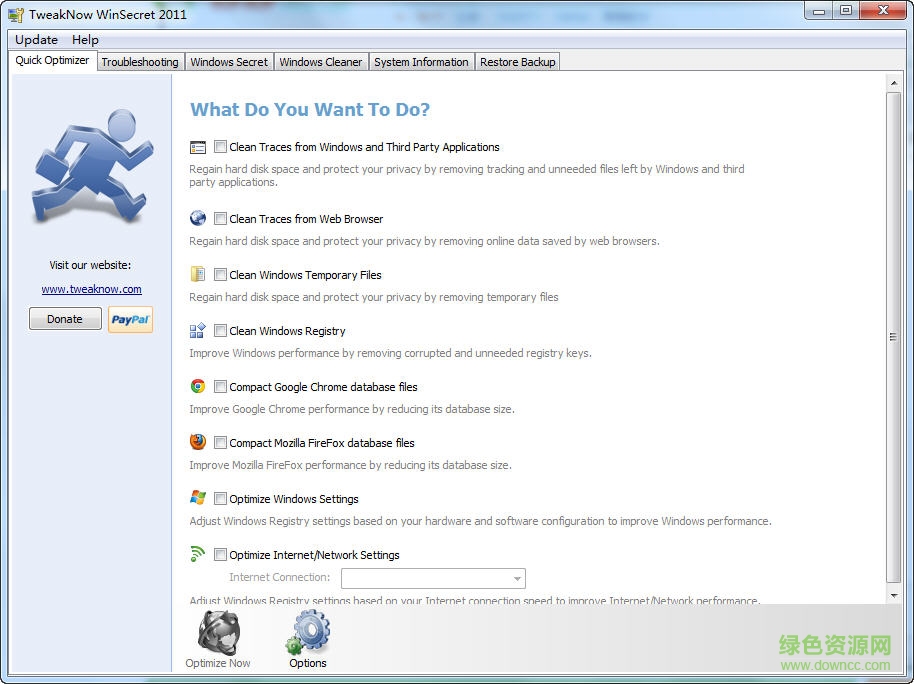Select the Restore Backup tab

point(517,61)
